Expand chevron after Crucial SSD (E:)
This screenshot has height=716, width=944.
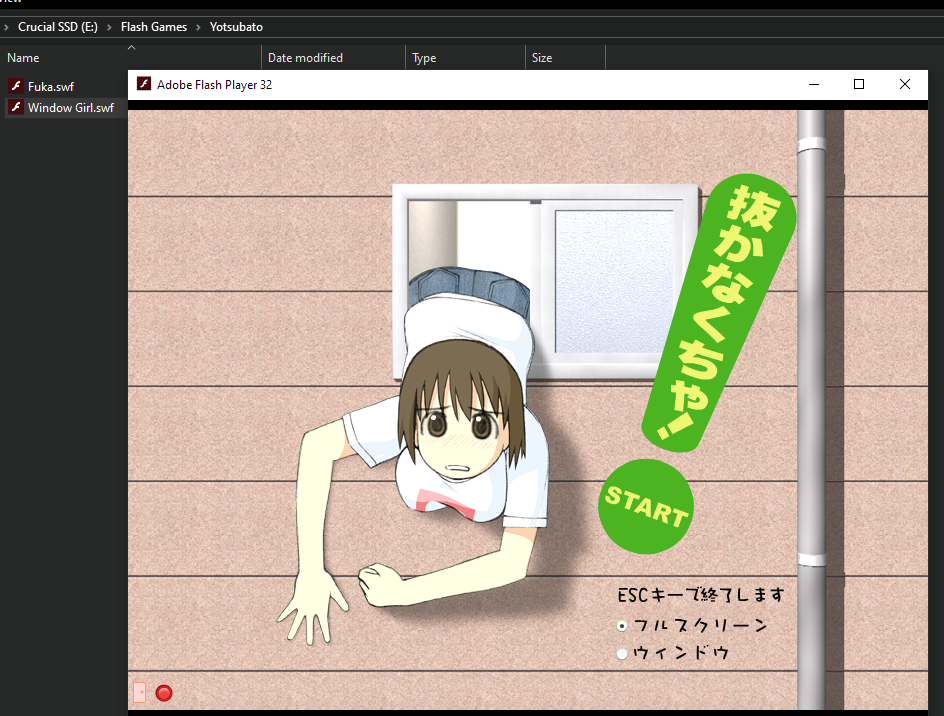pyautogui.click(x=109, y=27)
